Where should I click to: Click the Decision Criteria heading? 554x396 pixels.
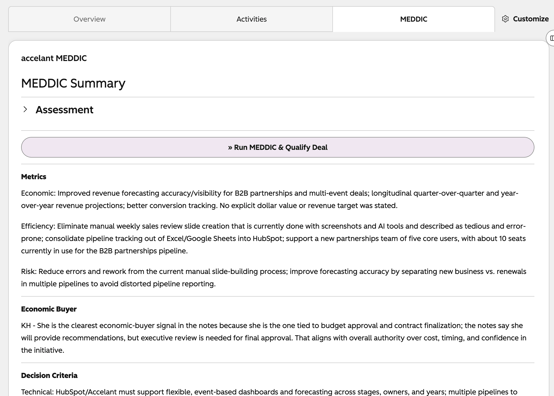(49, 376)
